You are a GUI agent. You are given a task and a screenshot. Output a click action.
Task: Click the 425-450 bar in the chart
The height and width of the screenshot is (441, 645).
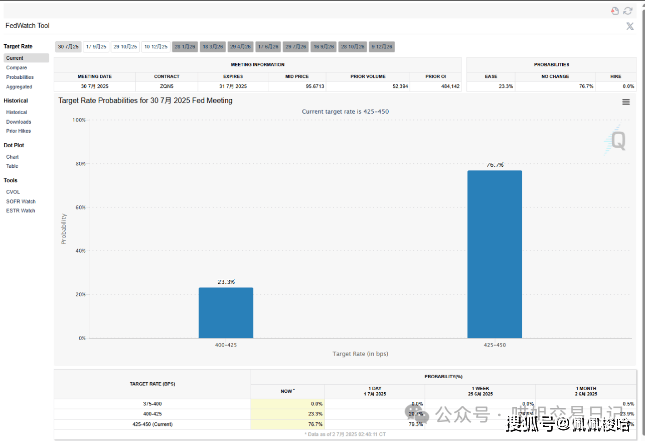(494, 254)
